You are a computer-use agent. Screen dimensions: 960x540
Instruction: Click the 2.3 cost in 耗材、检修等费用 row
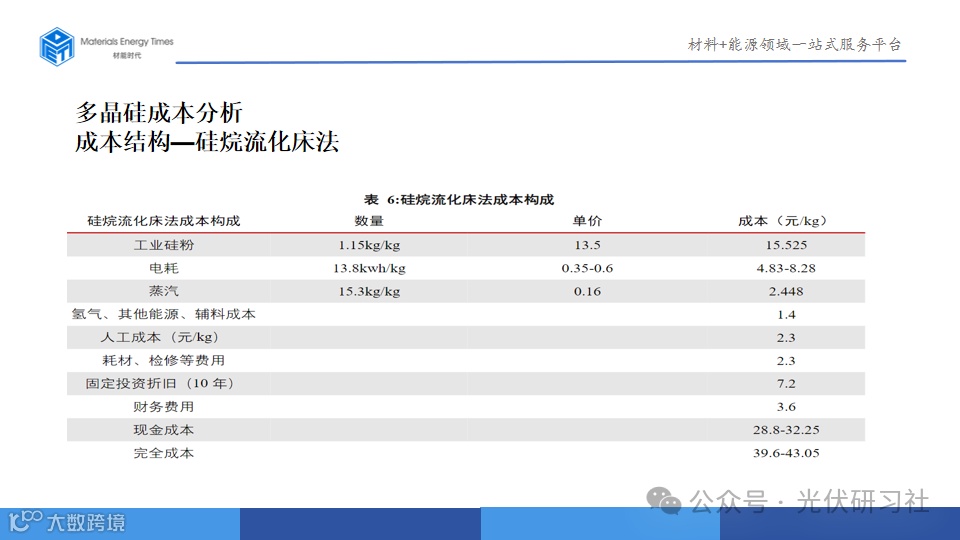pos(786,361)
